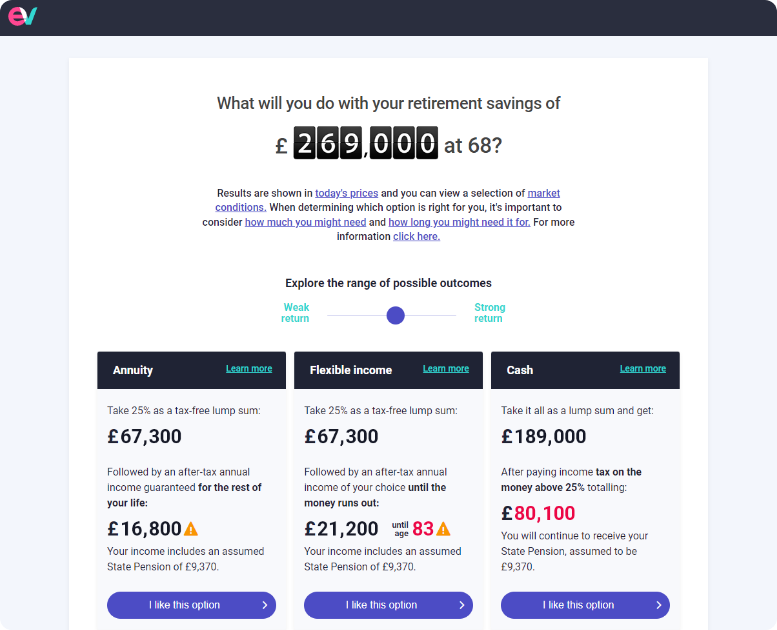Open the today's prices link
The image size is (777, 630).
346,193
